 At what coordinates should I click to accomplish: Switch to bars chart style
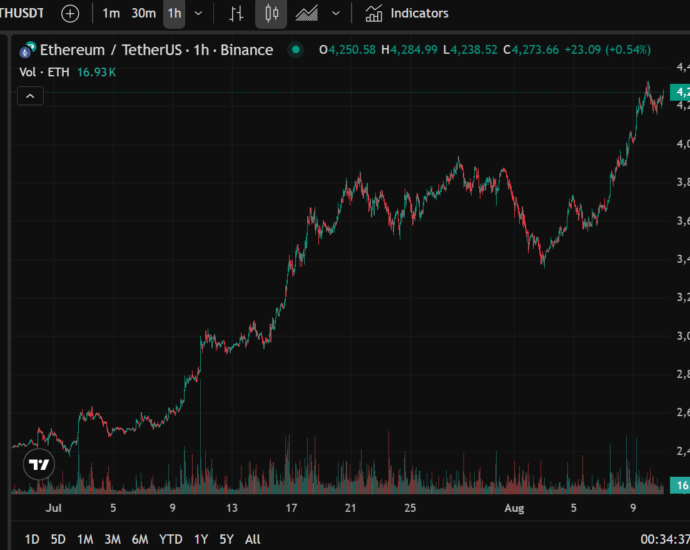pos(236,13)
